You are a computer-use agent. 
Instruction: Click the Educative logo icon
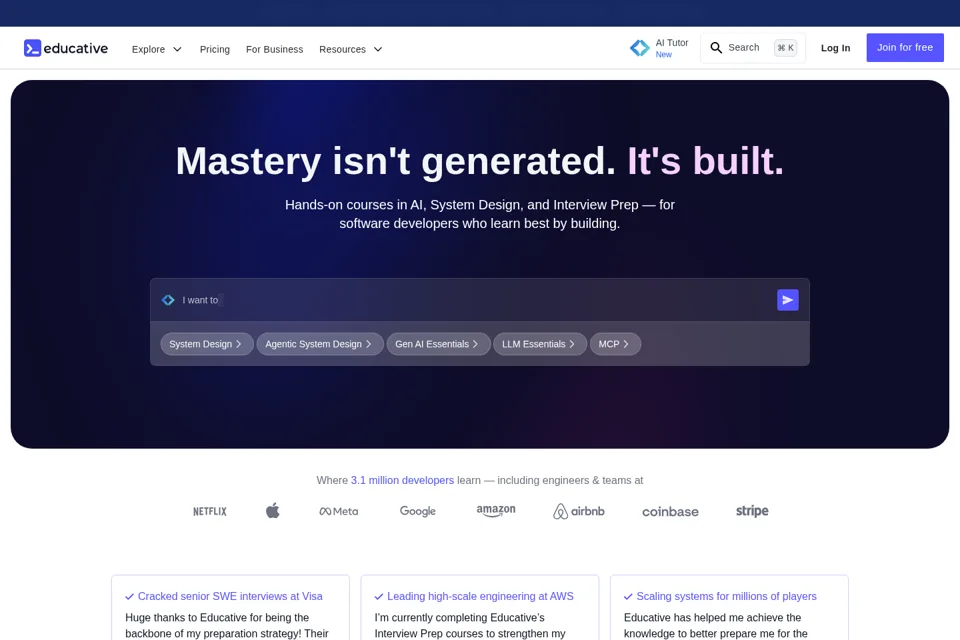32,48
